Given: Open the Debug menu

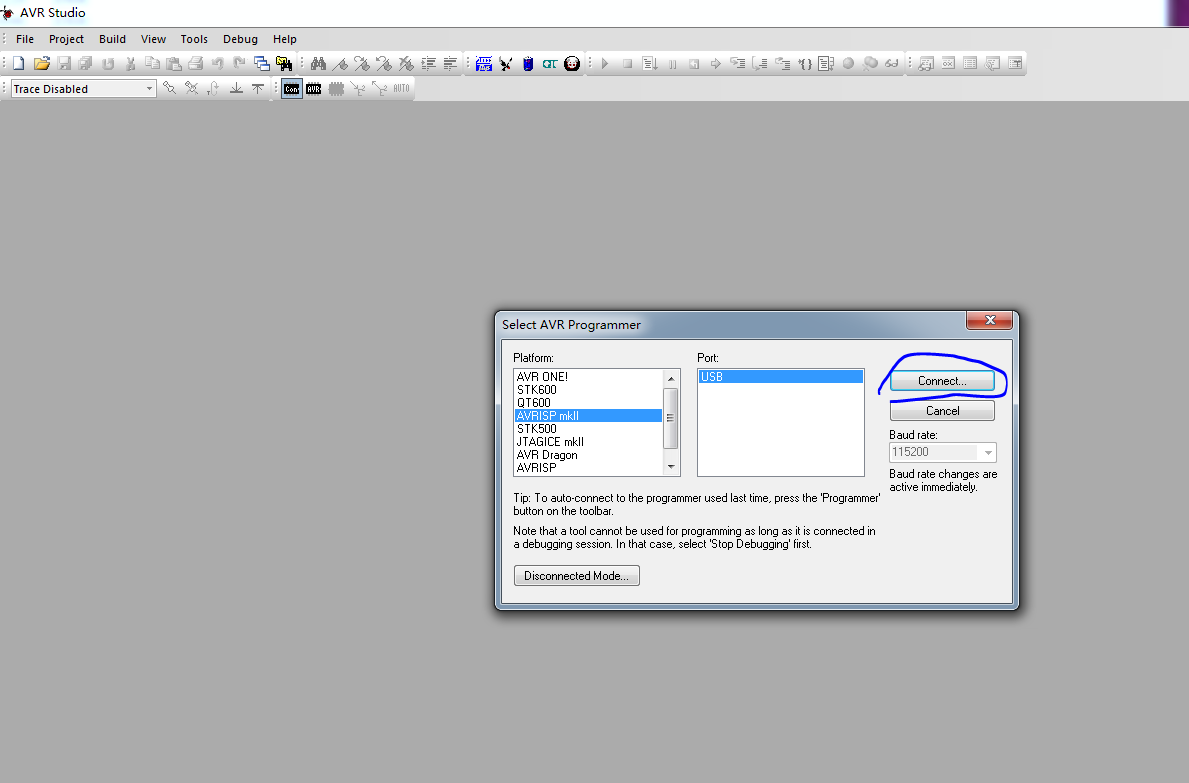Looking at the screenshot, I should 240,39.
